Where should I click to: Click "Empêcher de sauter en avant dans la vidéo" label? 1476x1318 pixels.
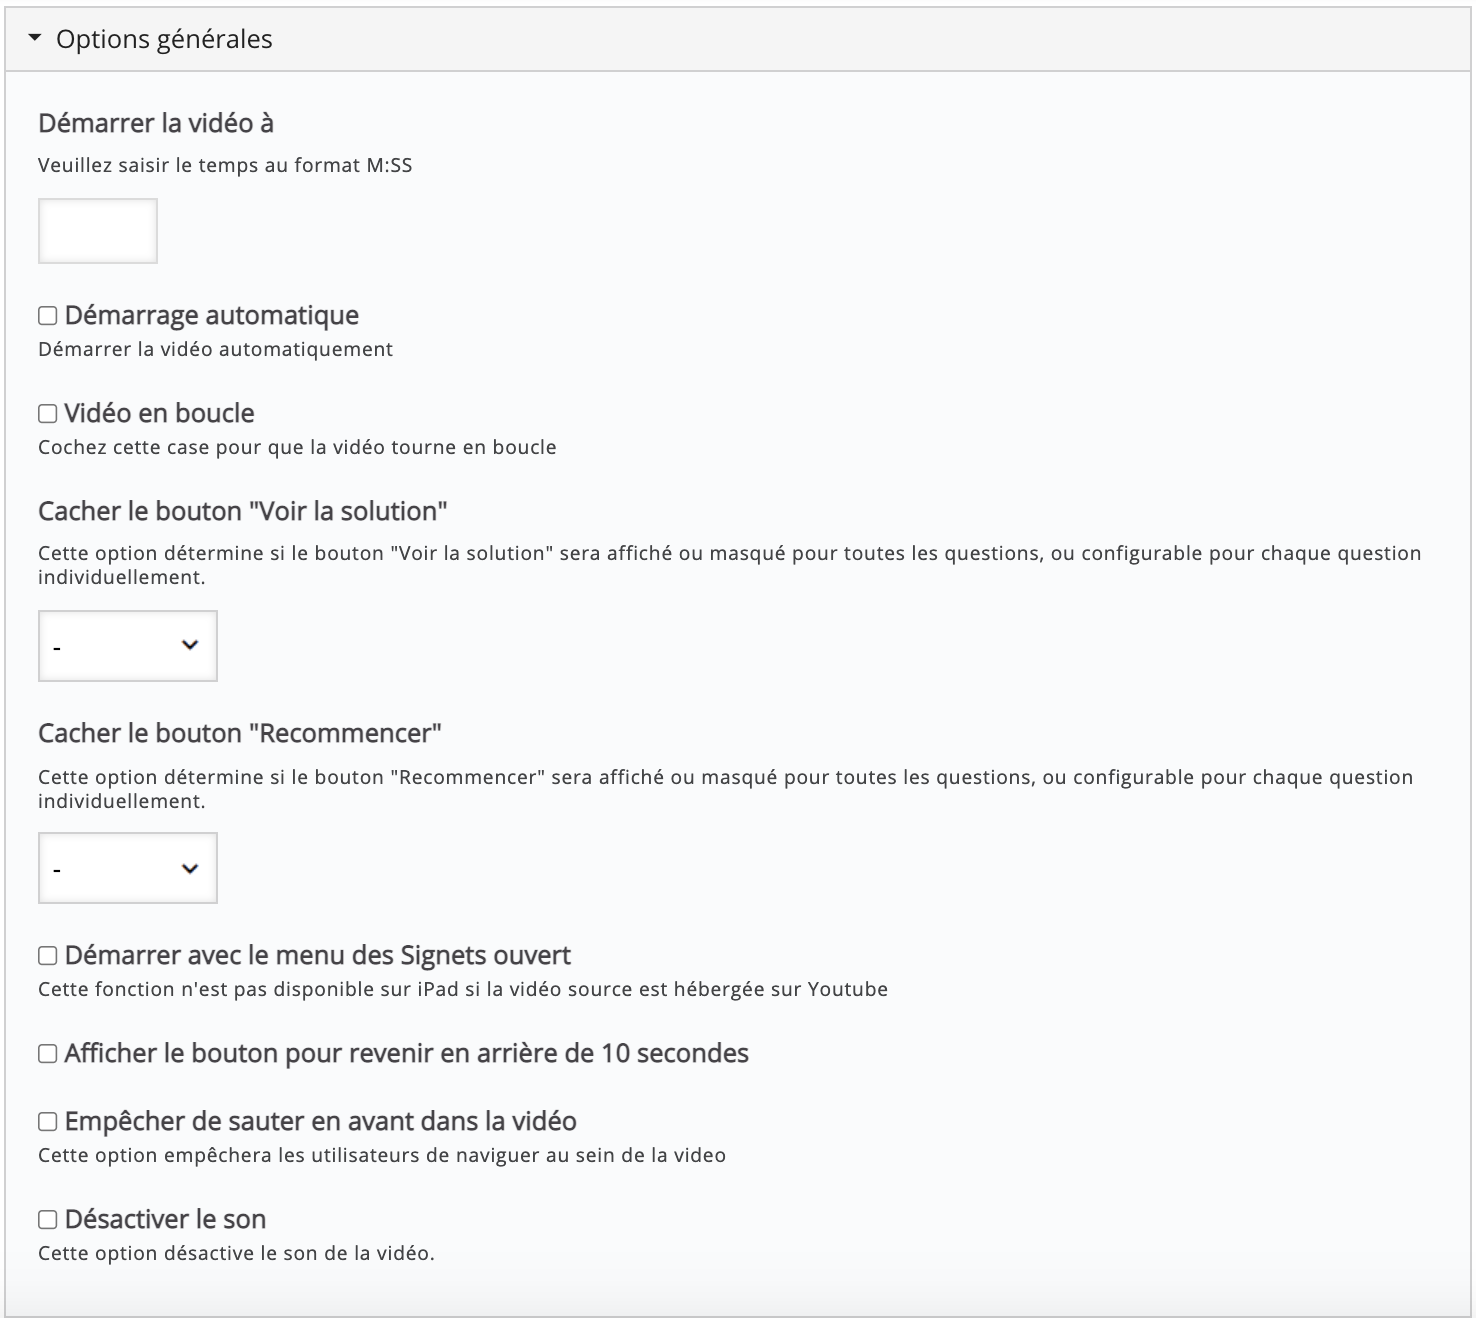click(320, 1121)
